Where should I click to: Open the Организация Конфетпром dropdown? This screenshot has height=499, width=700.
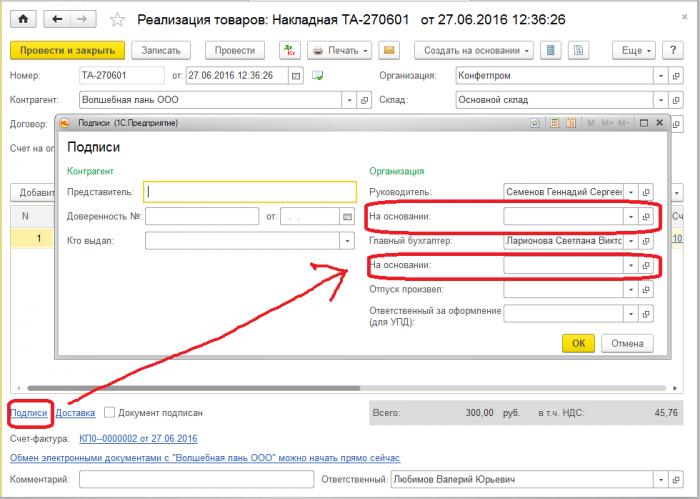click(x=661, y=76)
